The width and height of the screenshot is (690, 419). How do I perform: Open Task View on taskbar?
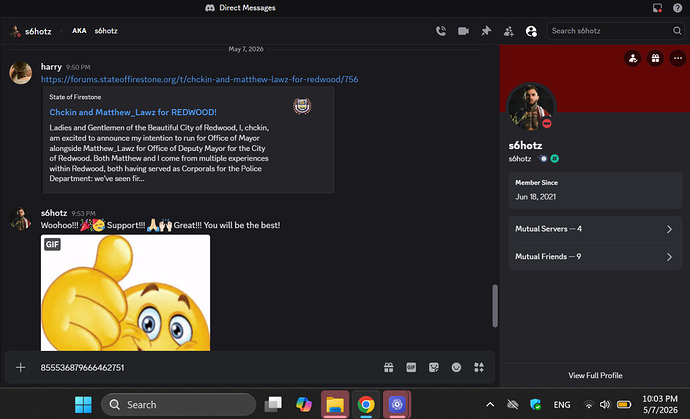coord(273,404)
